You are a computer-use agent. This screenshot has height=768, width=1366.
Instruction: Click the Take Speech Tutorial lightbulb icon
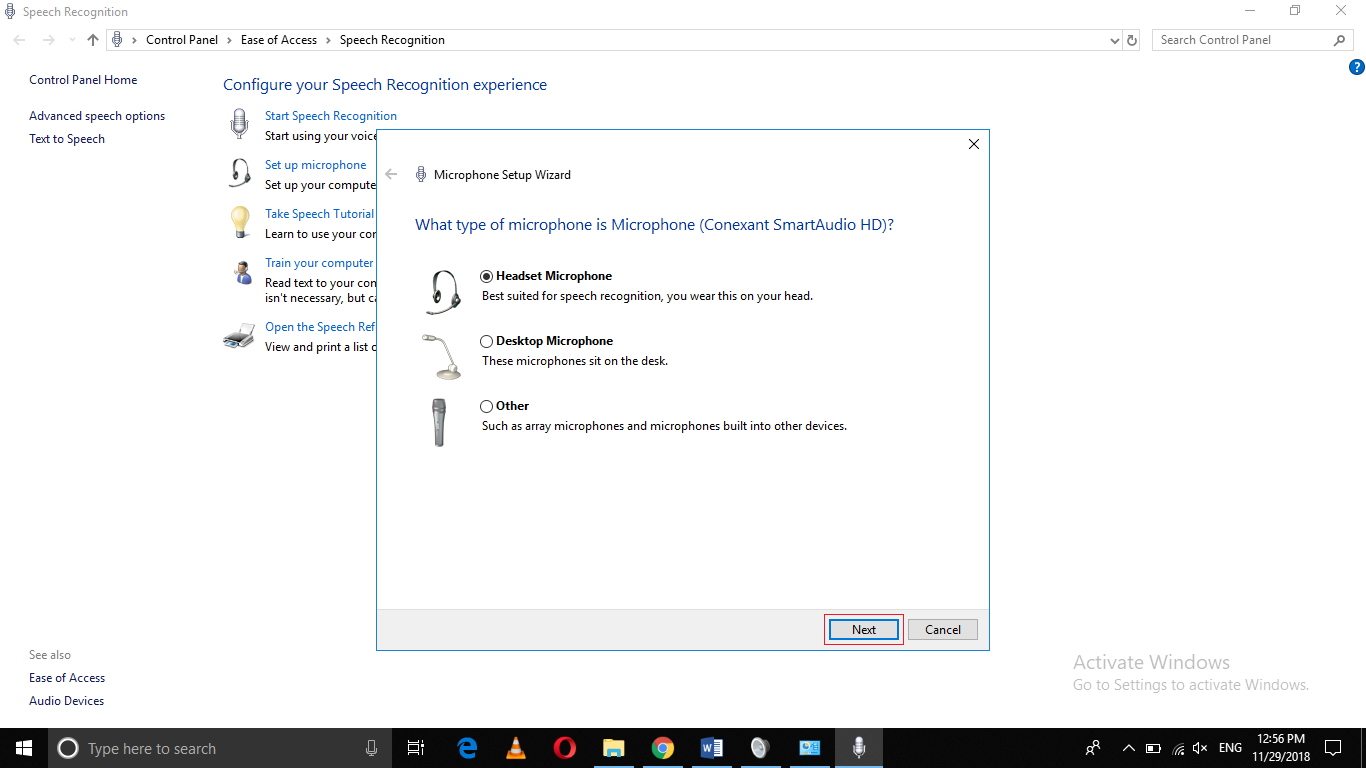click(238, 222)
